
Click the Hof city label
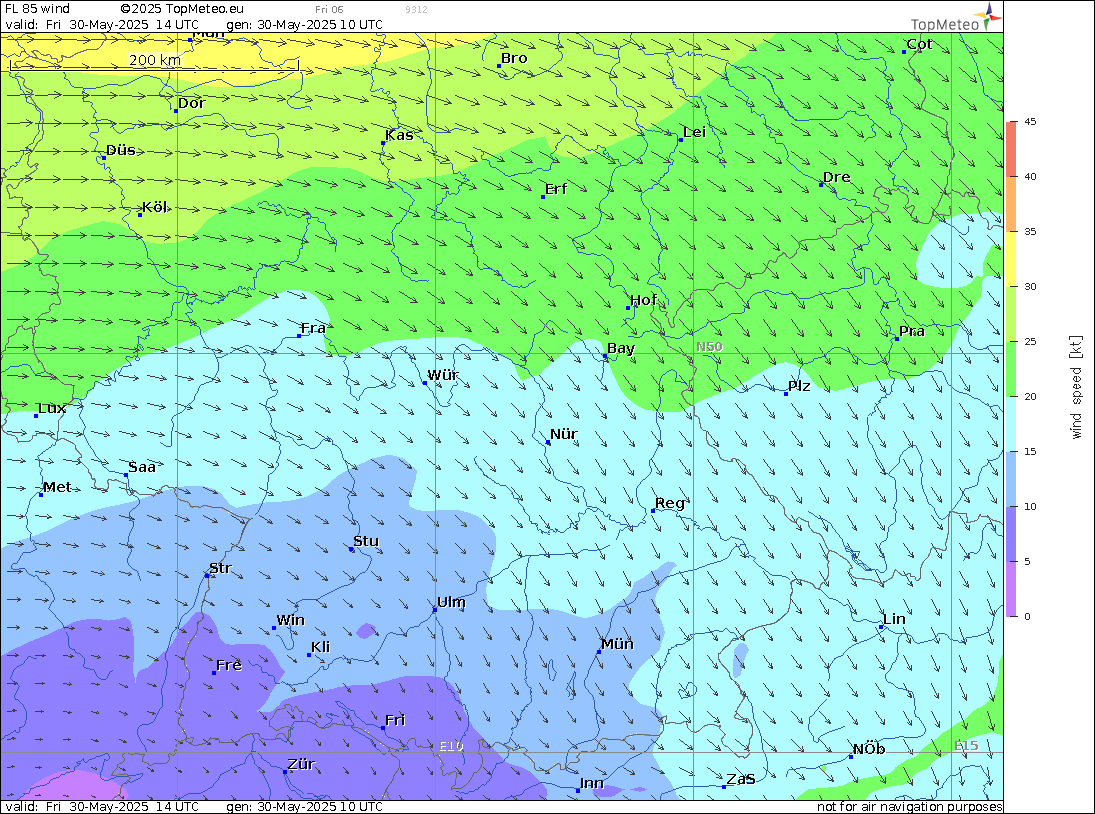[643, 299]
